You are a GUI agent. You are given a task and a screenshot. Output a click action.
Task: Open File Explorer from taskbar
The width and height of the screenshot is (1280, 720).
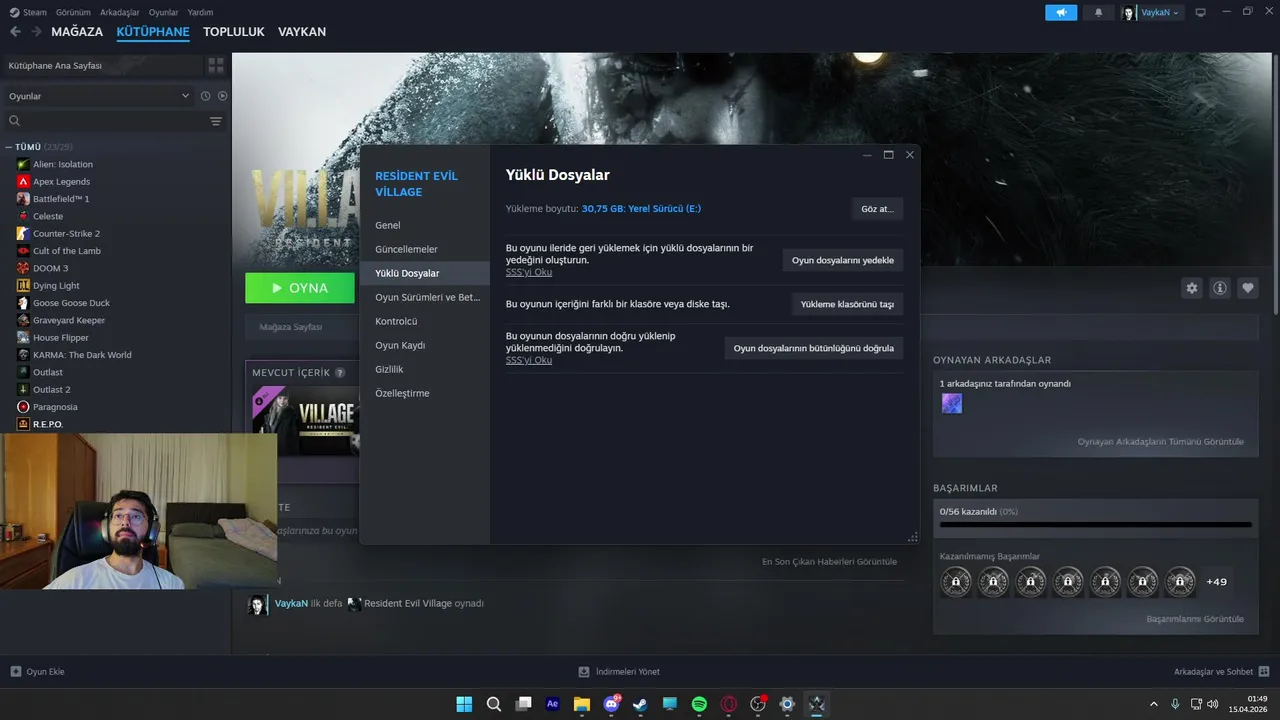[582, 704]
